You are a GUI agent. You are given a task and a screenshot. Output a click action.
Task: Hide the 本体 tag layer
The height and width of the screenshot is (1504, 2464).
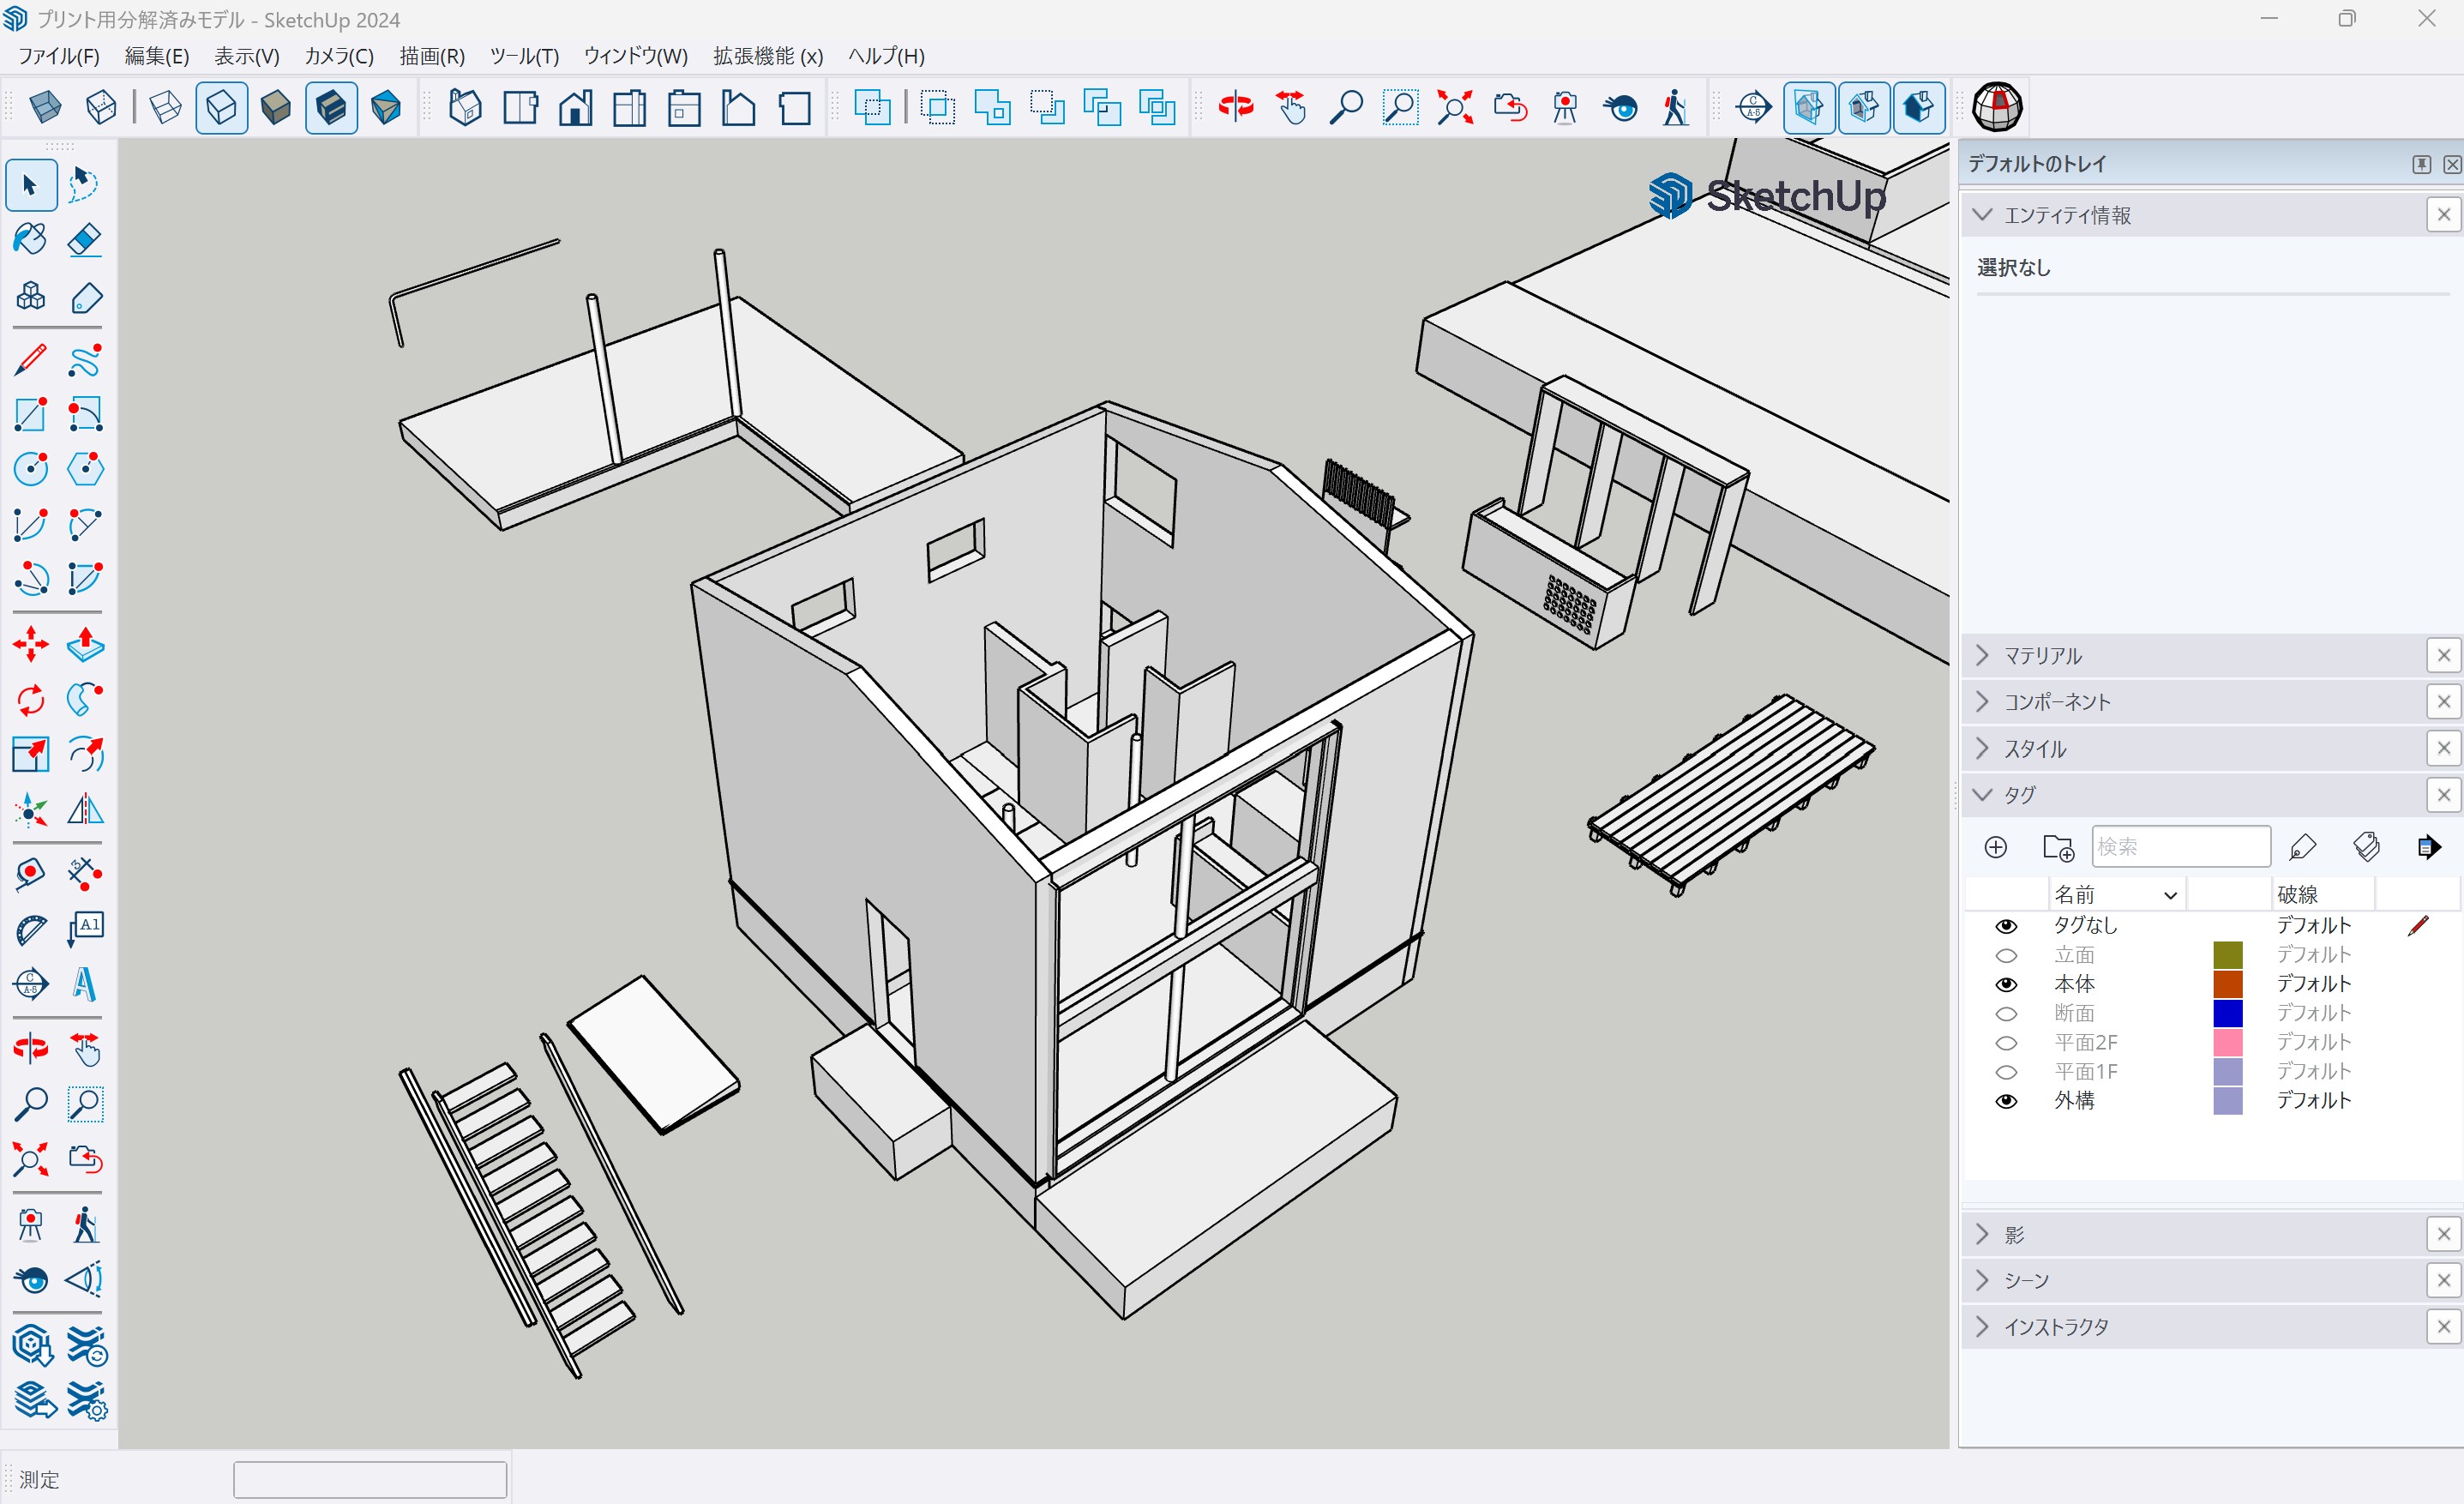[x=2006, y=984]
